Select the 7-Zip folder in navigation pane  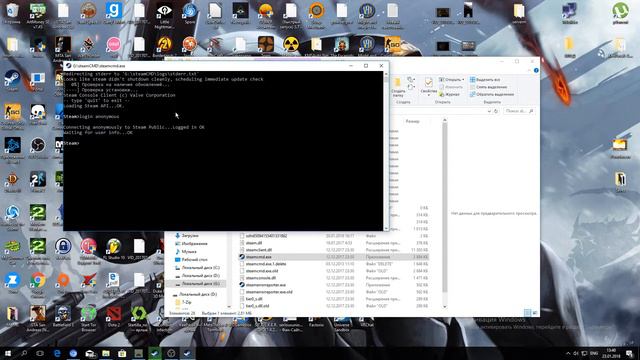click(x=183, y=302)
